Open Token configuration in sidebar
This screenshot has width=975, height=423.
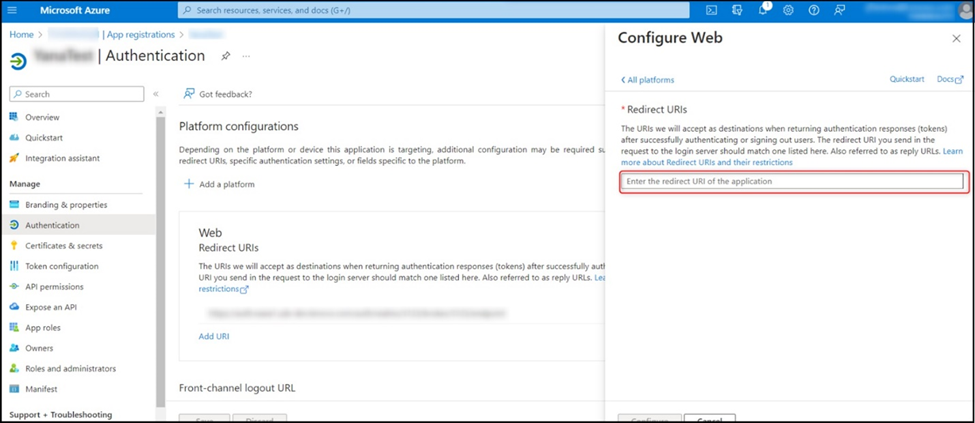[61, 266]
